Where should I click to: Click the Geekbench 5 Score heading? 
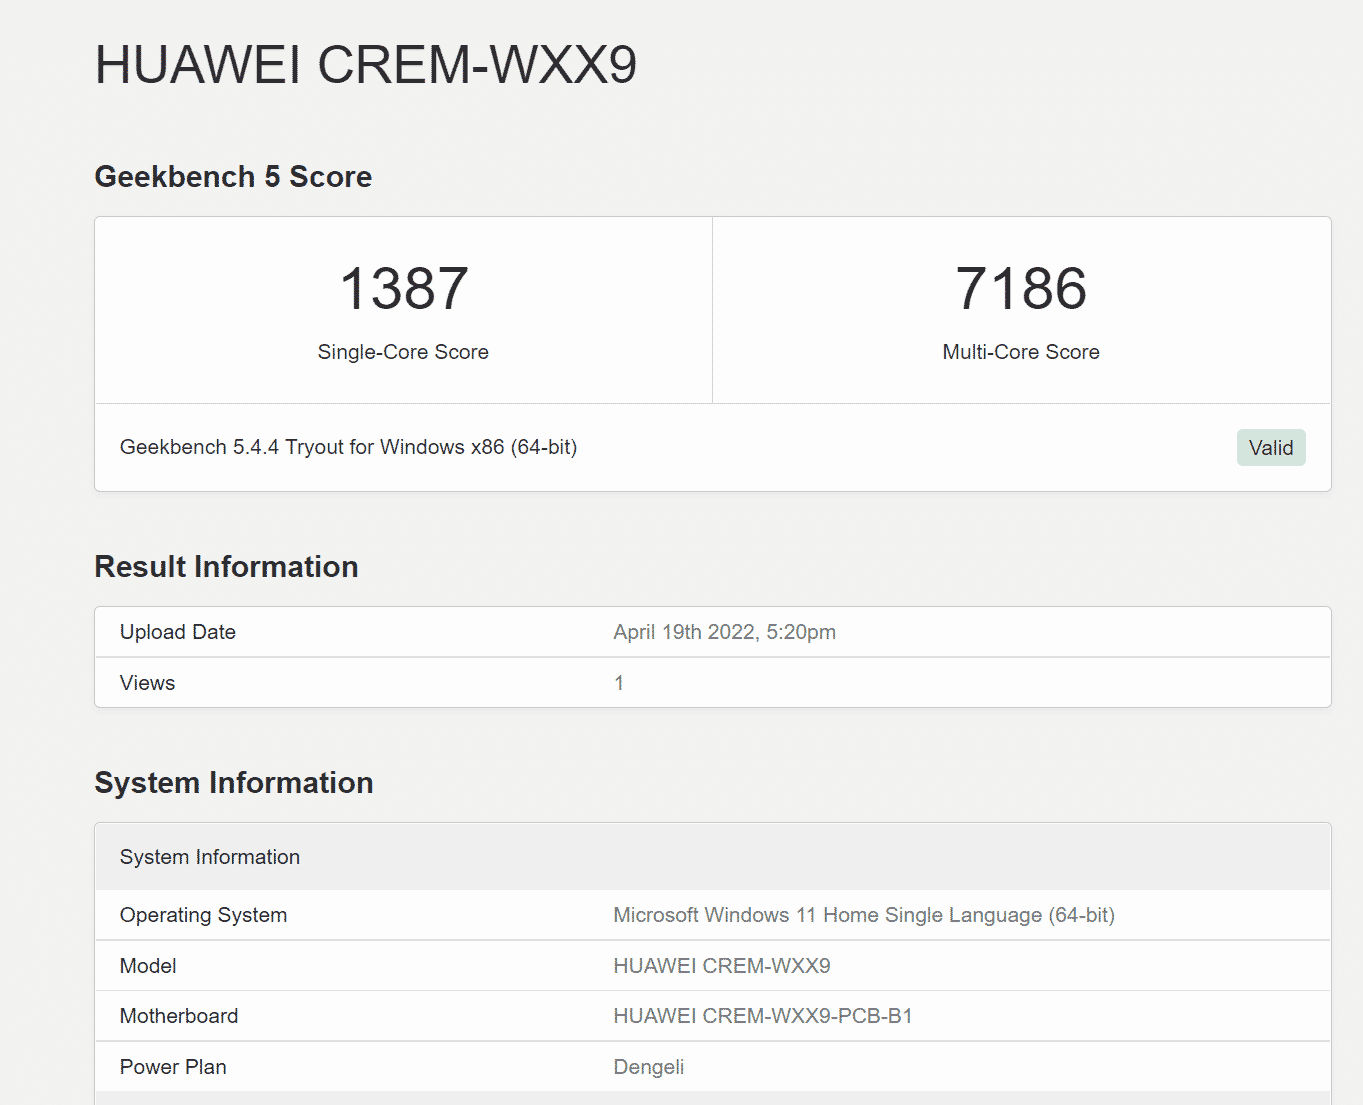[233, 177]
